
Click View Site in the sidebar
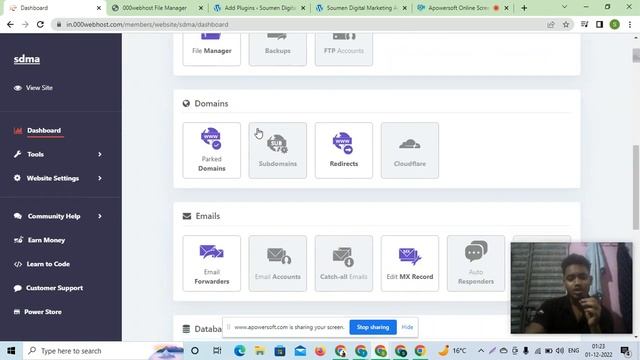click(x=33, y=88)
